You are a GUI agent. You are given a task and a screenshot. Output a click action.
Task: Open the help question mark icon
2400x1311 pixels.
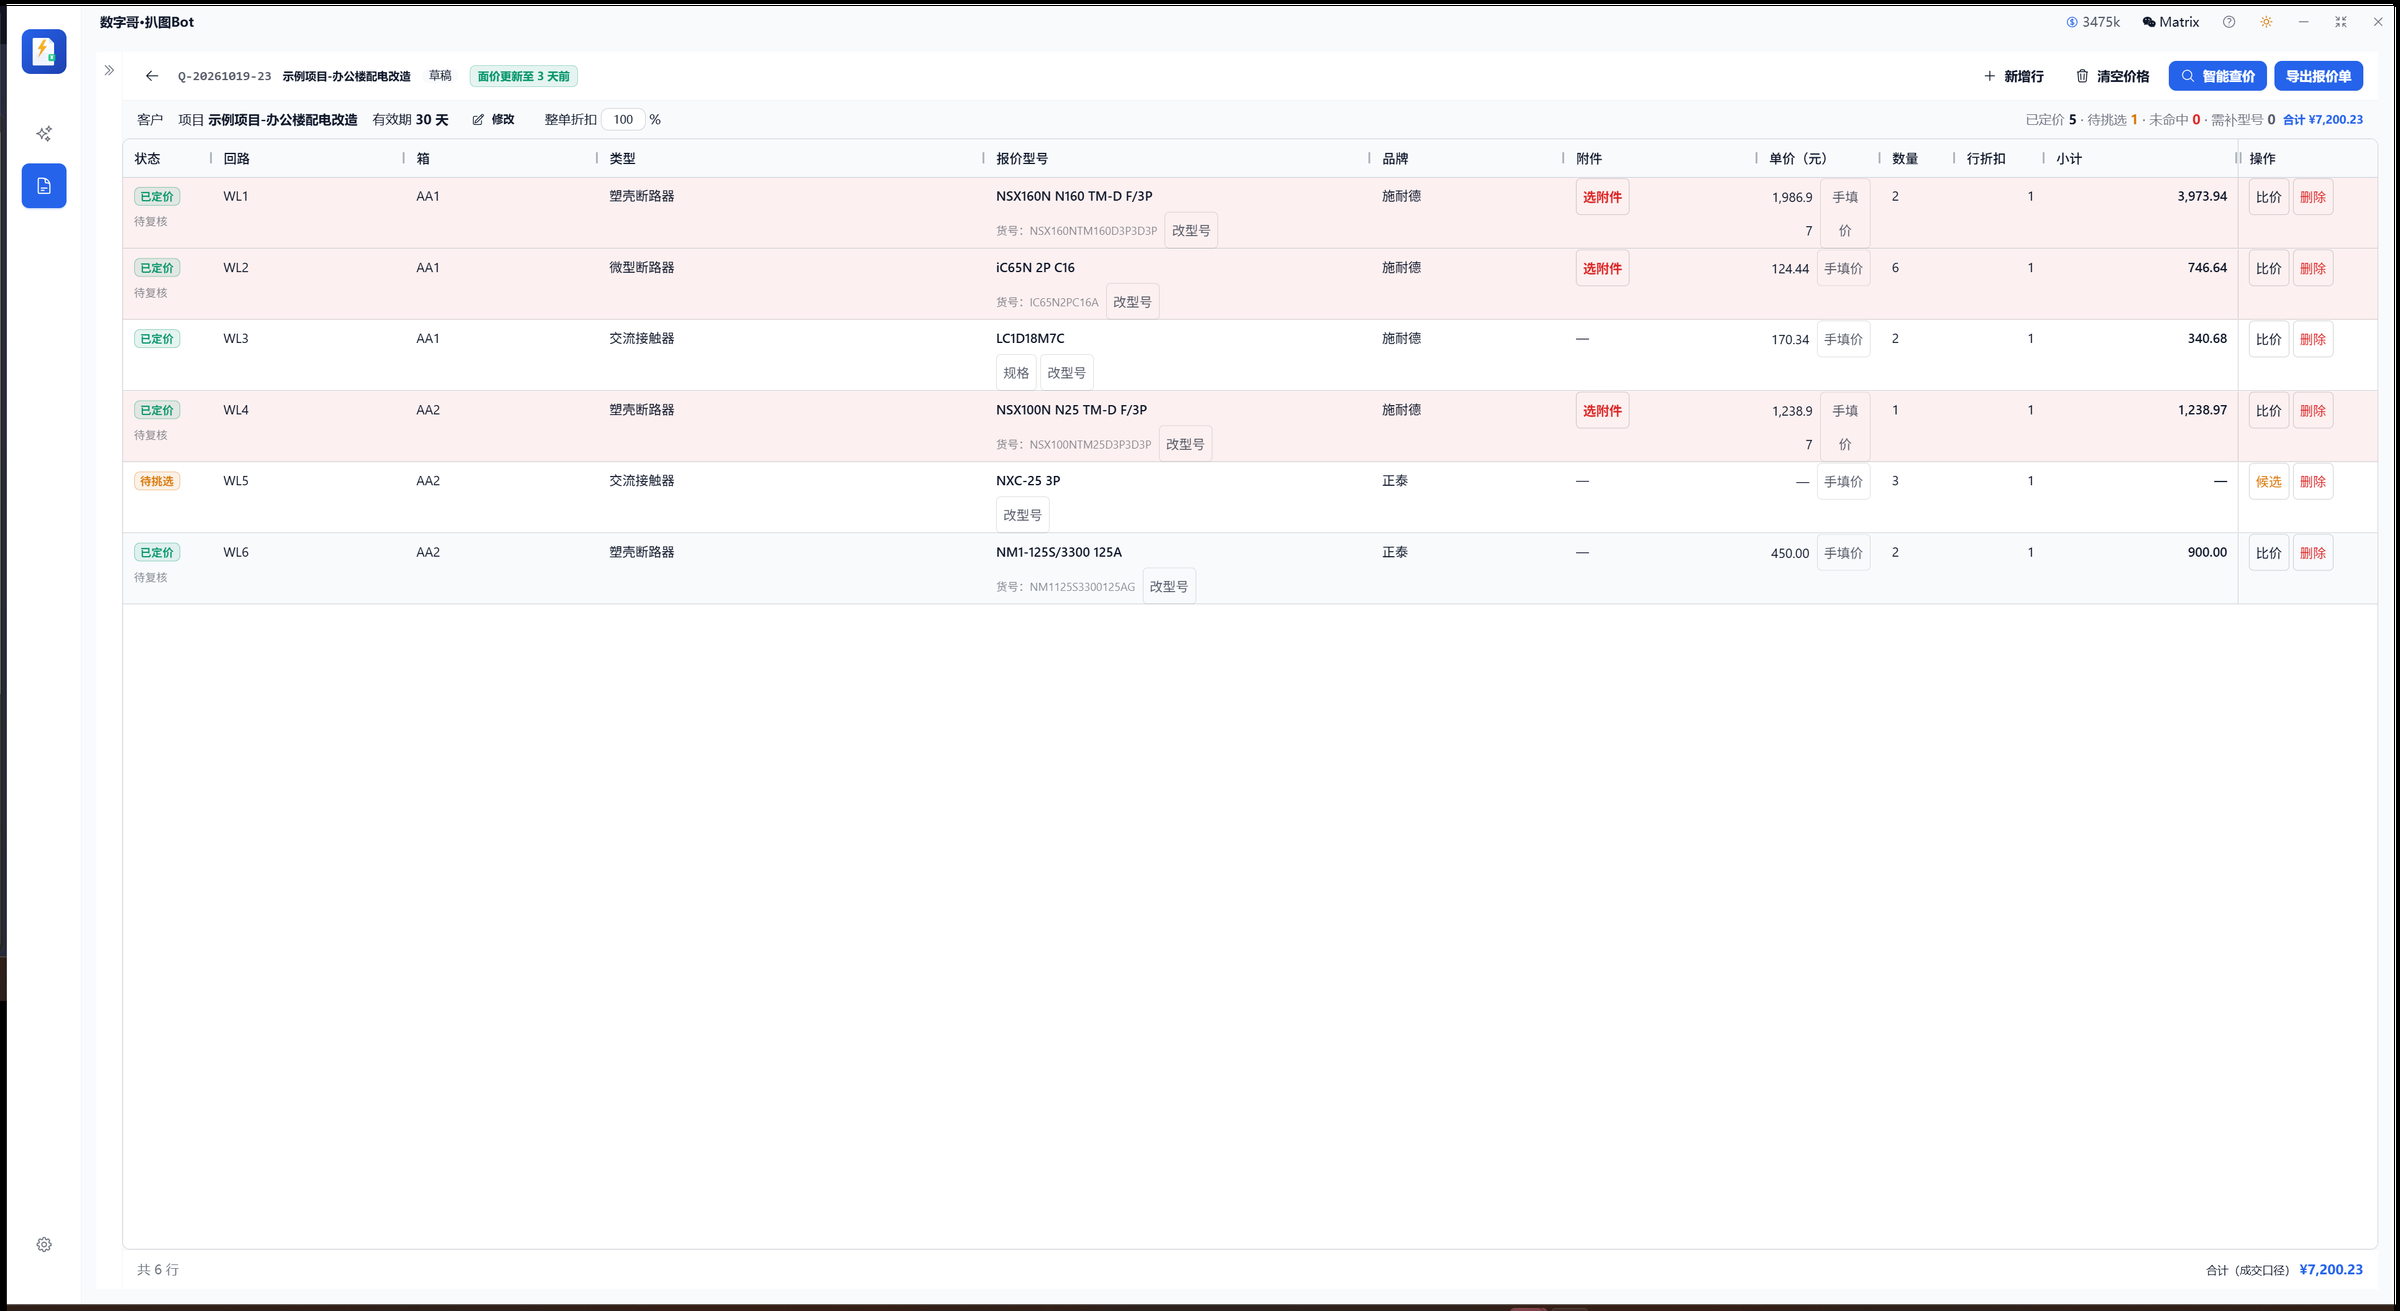point(2229,22)
